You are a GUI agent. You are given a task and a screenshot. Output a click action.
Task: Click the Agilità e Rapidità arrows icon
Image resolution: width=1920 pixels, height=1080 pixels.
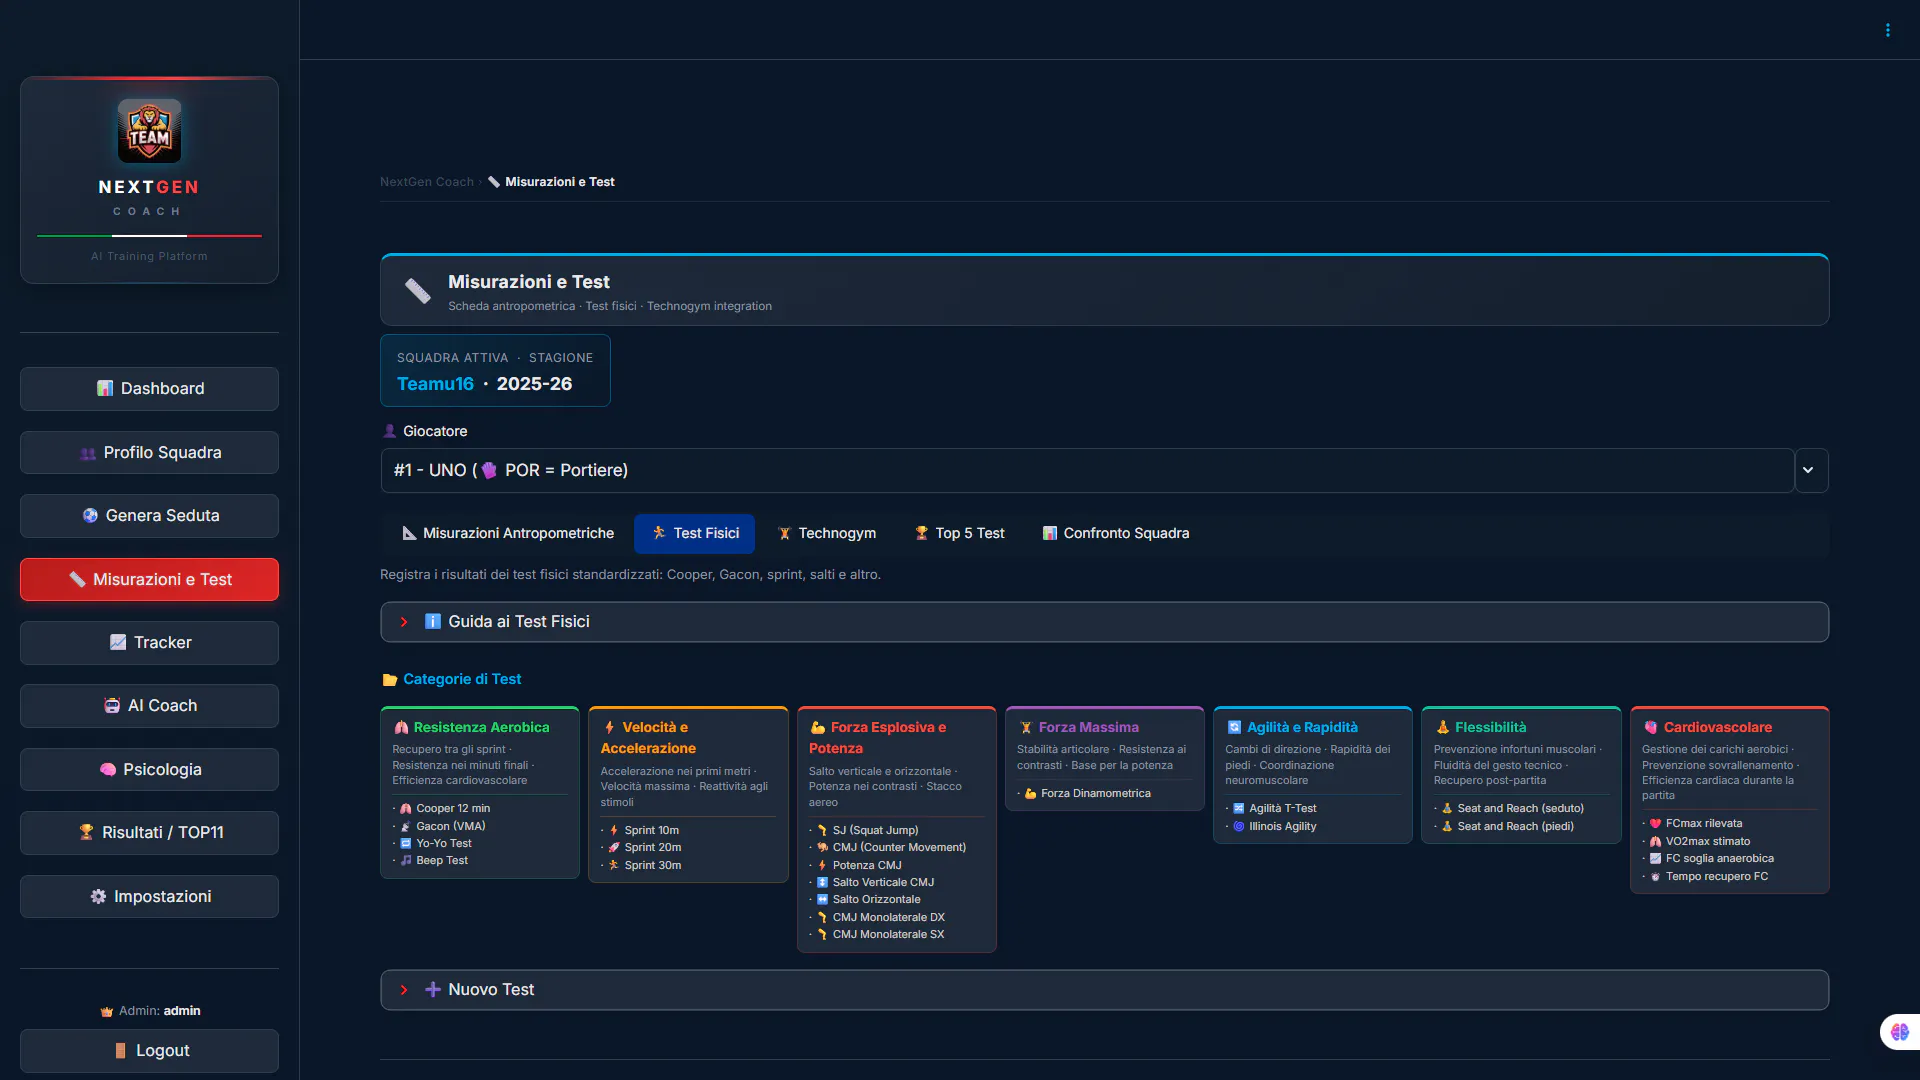[x=1234, y=728]
